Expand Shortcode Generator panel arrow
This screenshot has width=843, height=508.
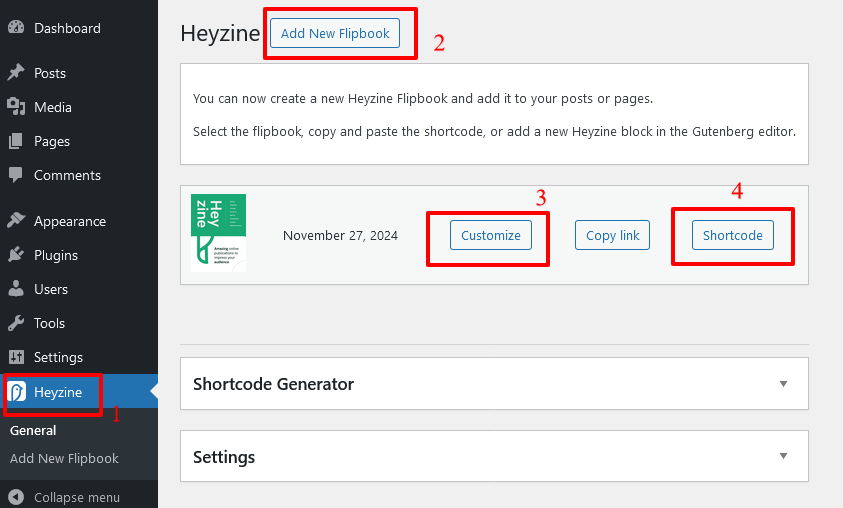(x=783, y=384)
